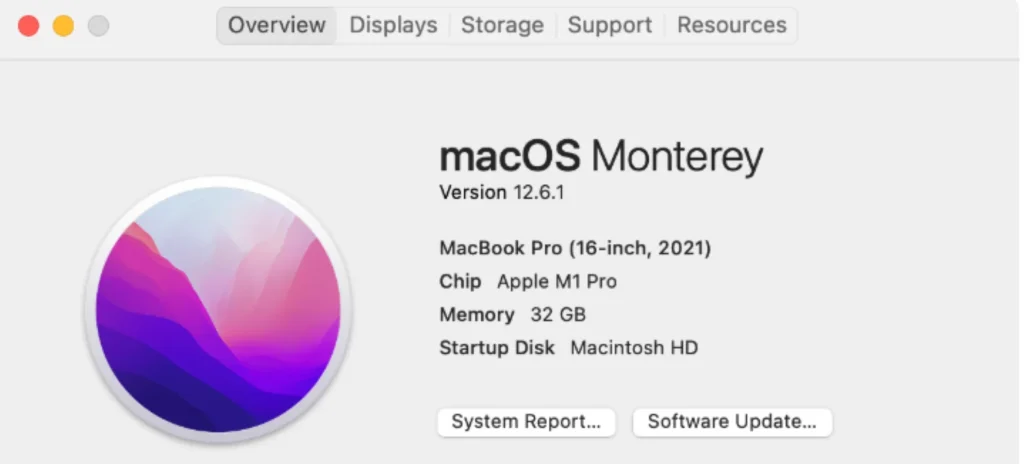
Task: Click the gray zoom window button
Action: click(98, 26)
